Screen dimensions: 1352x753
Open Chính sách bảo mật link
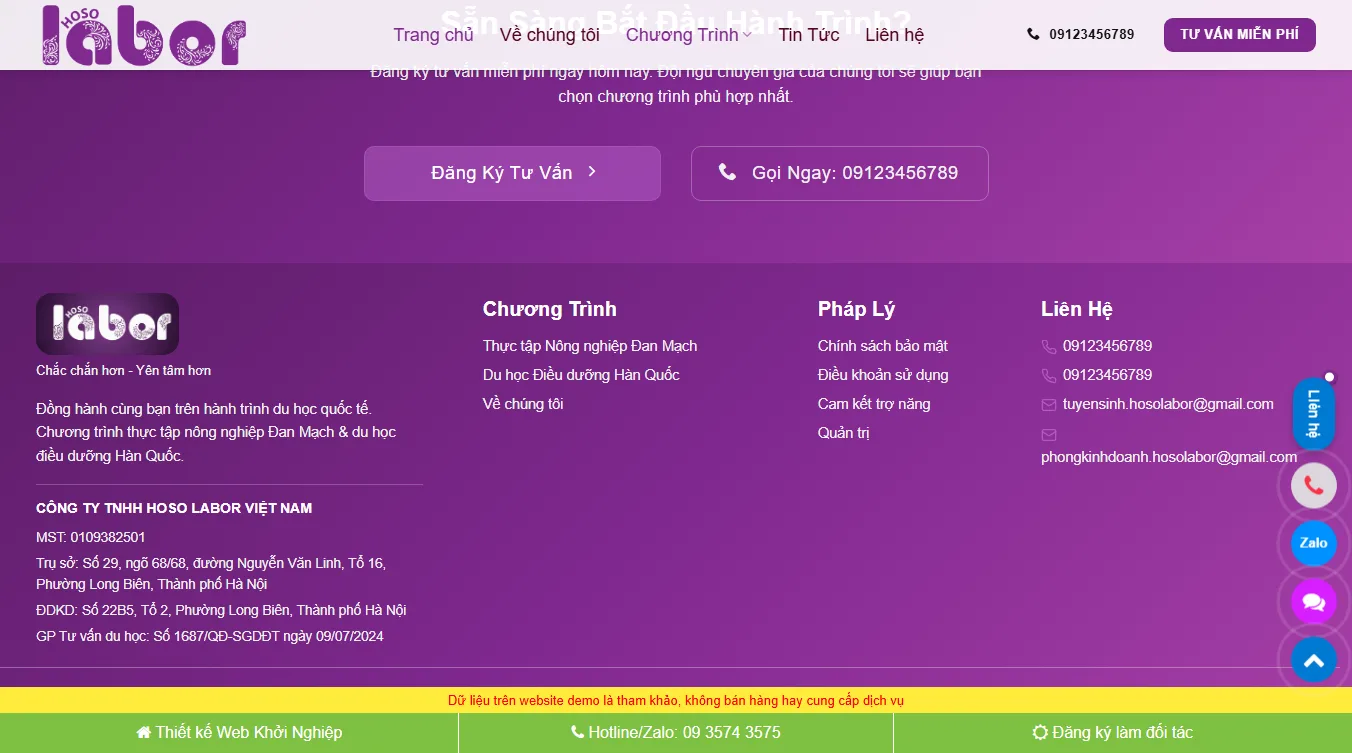pos(883,346)
